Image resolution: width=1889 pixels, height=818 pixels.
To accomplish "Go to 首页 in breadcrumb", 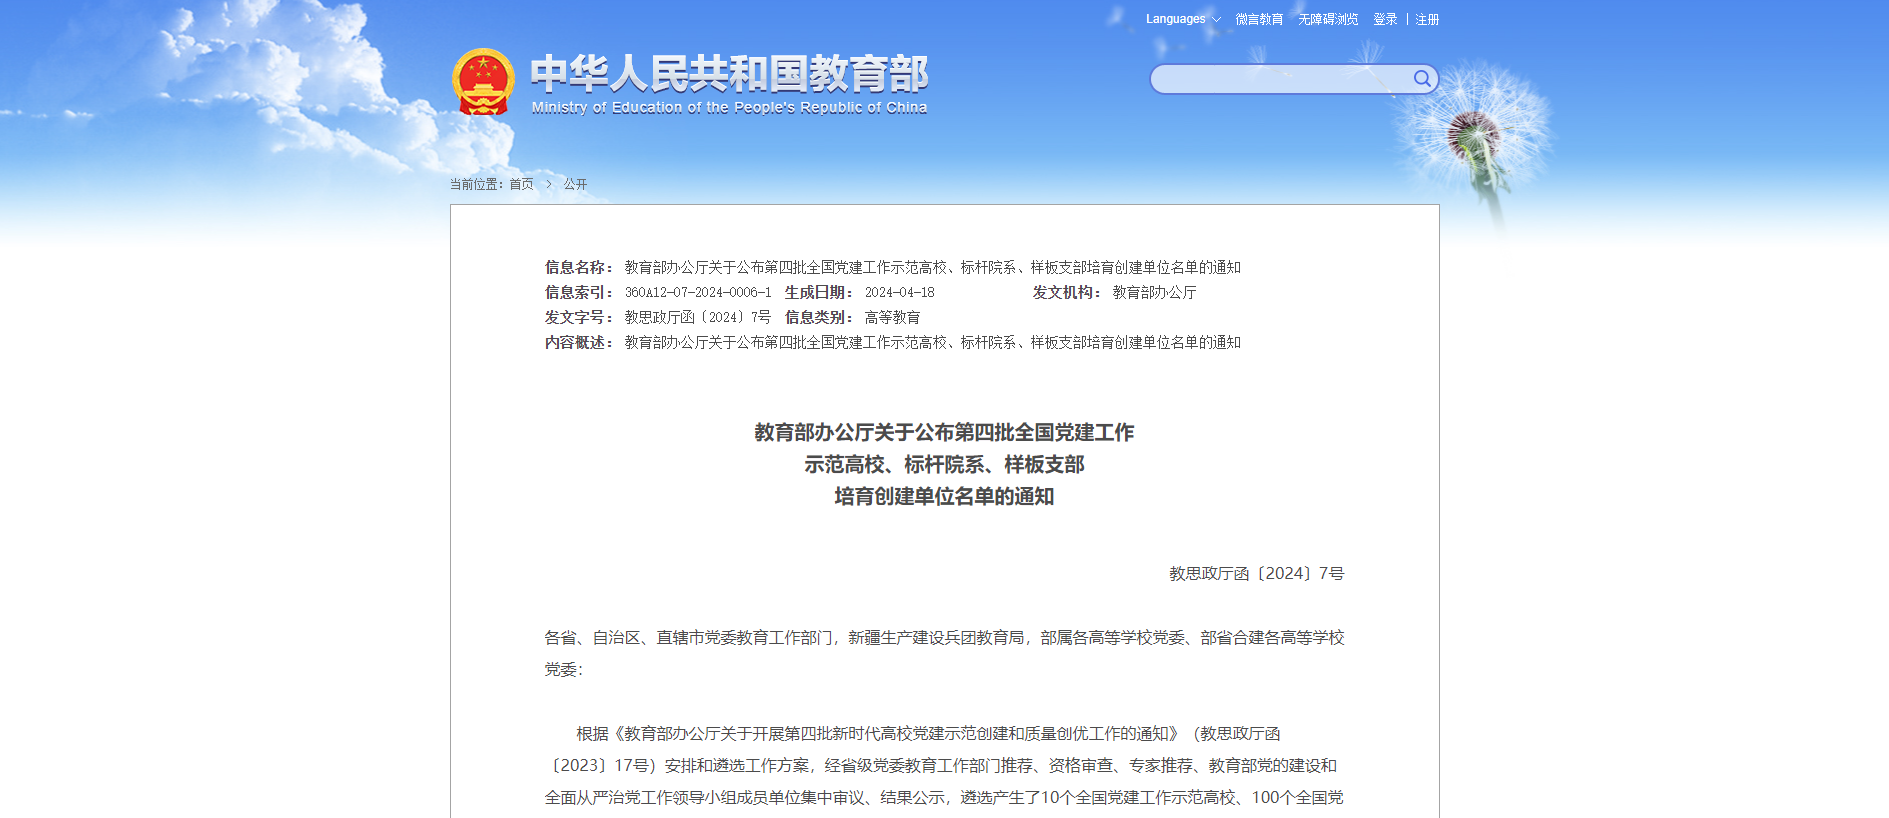I will coord(521,184).
